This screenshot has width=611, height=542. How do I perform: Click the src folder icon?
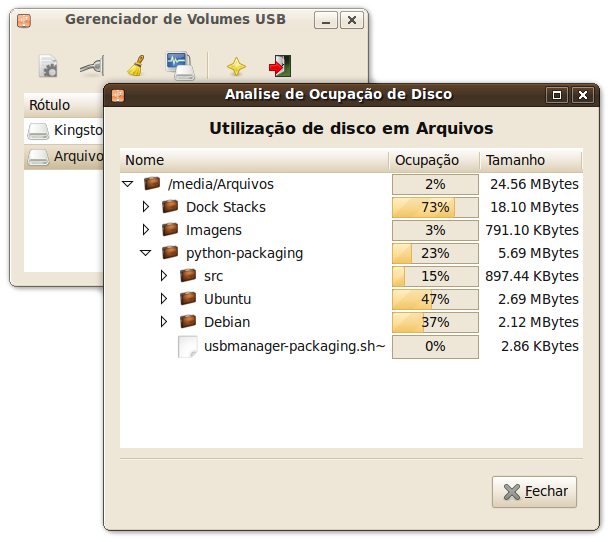(188, 275)
